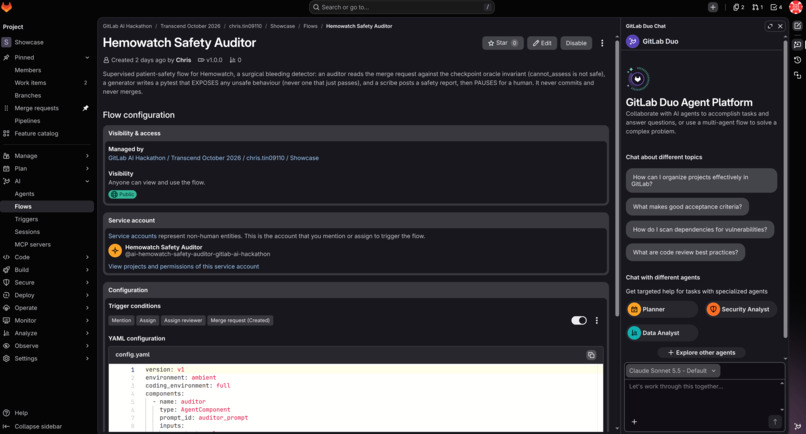Open chat history clock icon
The width and height of the screenshot is (806, 434).
[x=797, y=60]
